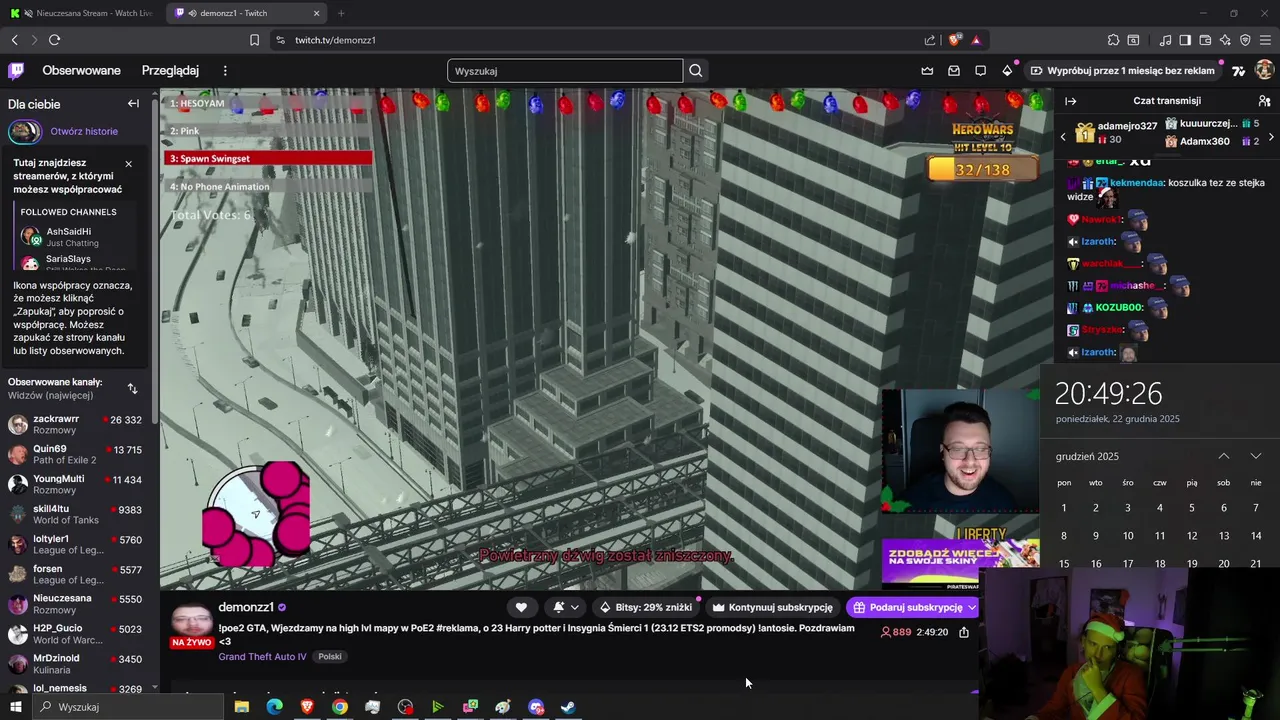Open the Leo AI sparkle icon
1280x720 pixels.
point(1225,40)
